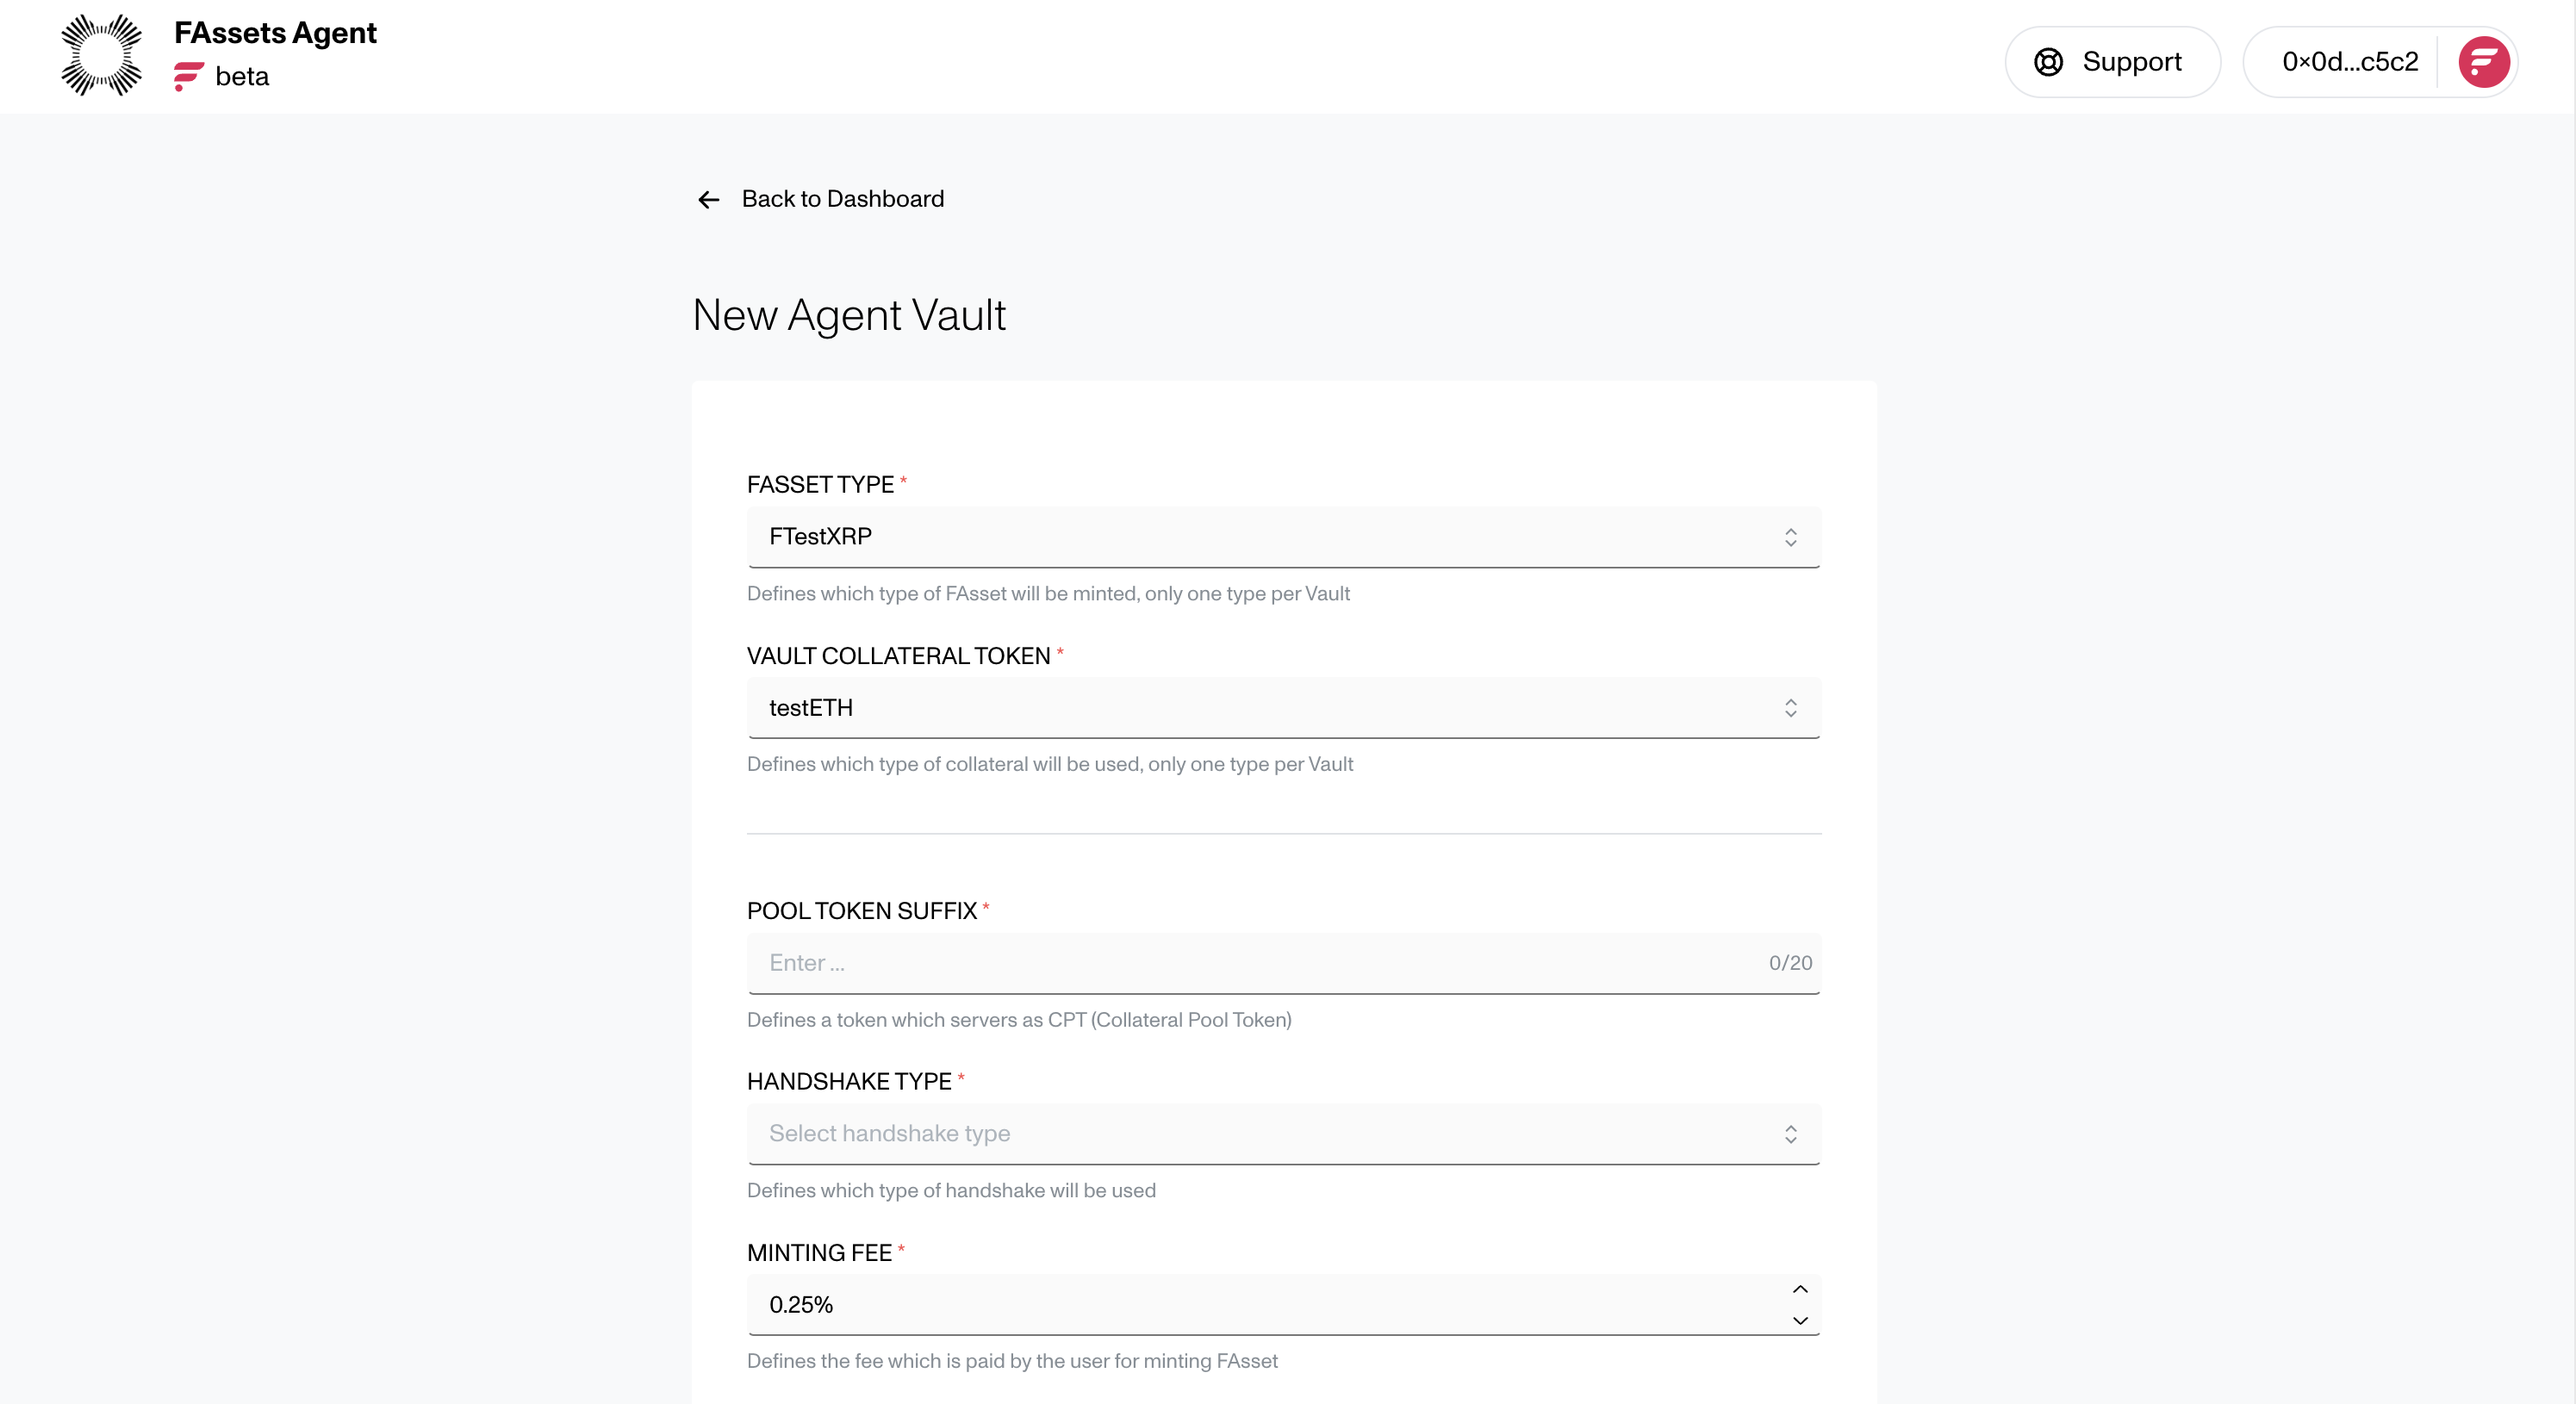Screen dimensions: 2576x1404
Task: Click the FAsset Type selector chevrons
Action: [1790, 537]
